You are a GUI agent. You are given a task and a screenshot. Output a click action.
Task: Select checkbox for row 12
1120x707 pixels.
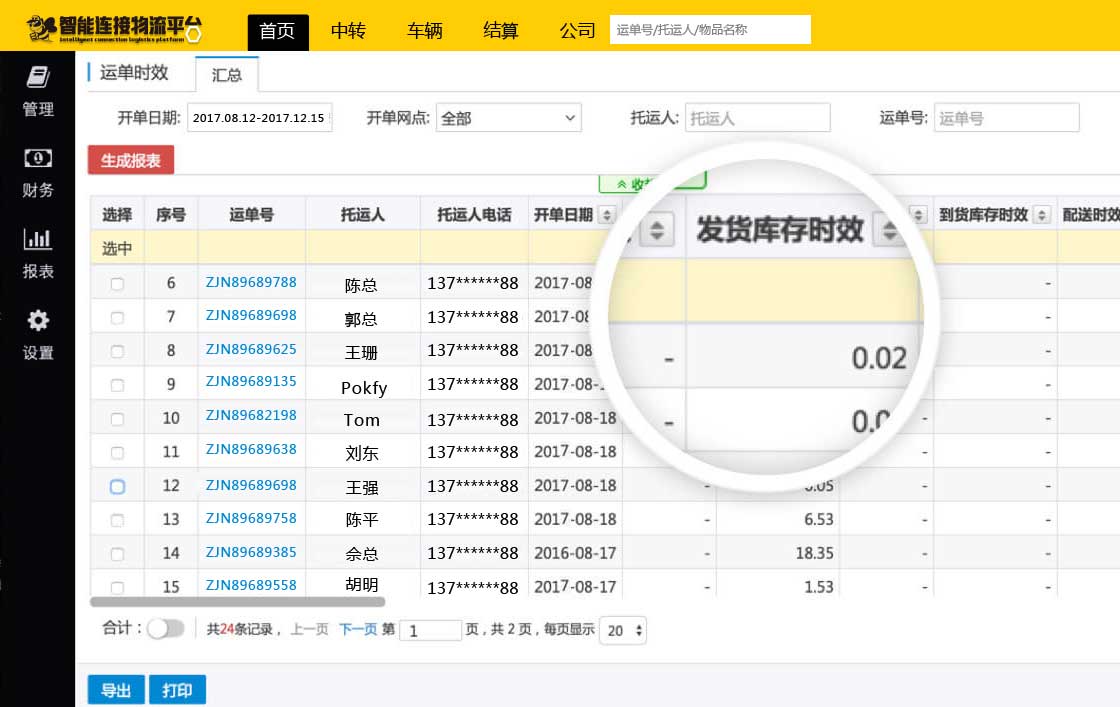pyautogui.click(x=117, y=487)
